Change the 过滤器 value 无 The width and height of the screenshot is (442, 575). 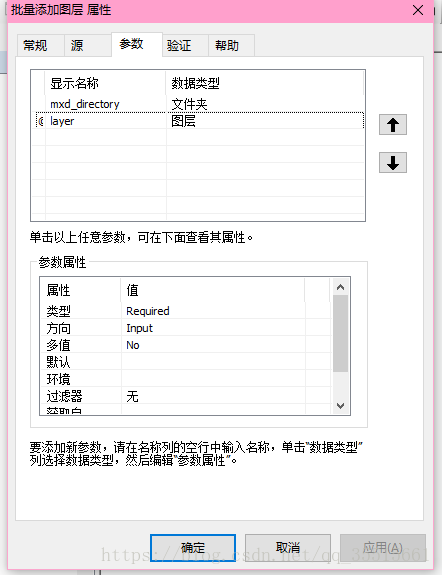click(213, 396)
